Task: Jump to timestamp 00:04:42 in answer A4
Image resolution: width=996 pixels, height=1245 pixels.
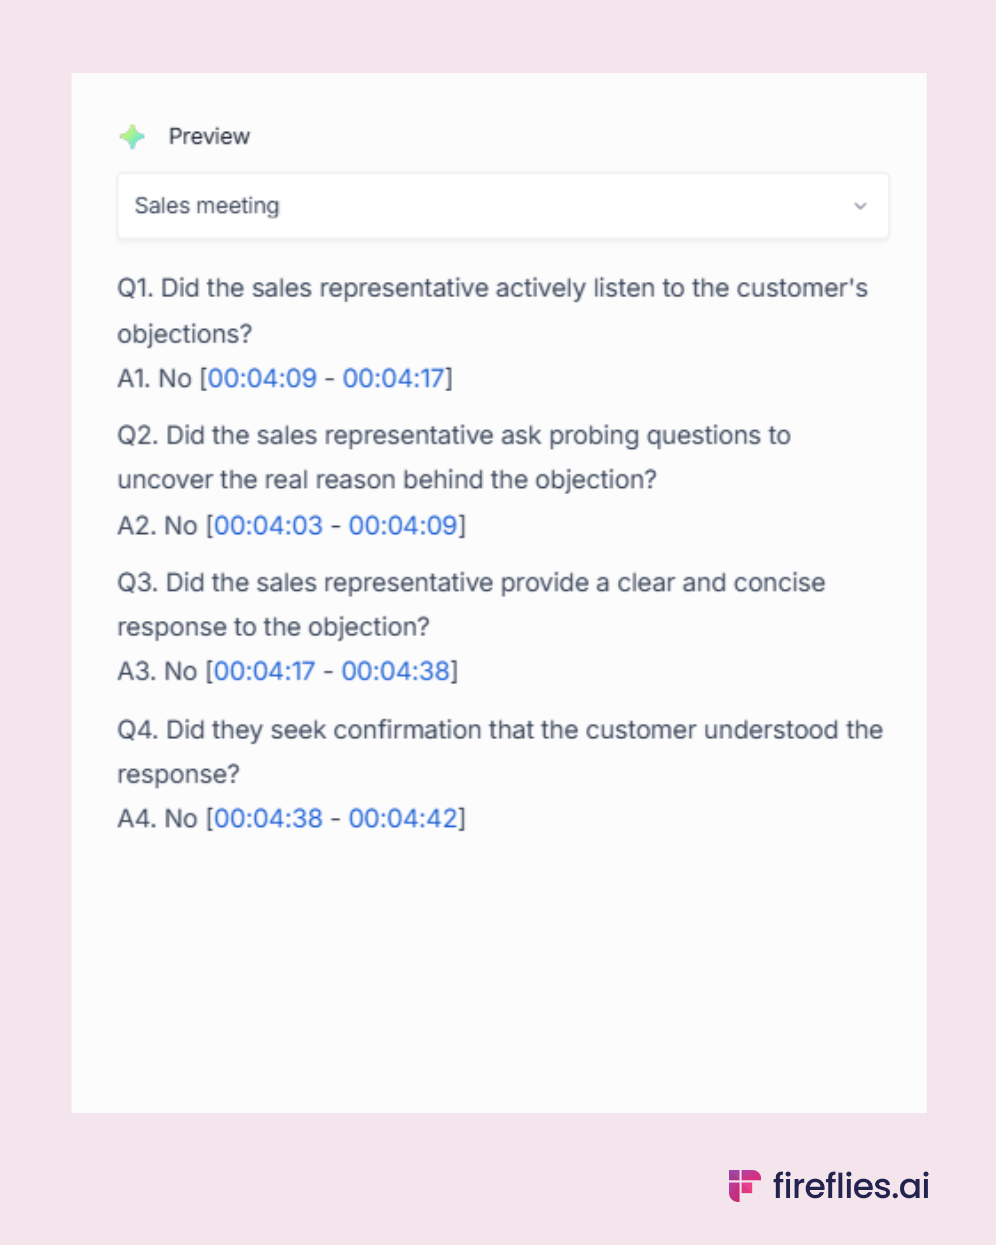Action: tap(403, 818)
